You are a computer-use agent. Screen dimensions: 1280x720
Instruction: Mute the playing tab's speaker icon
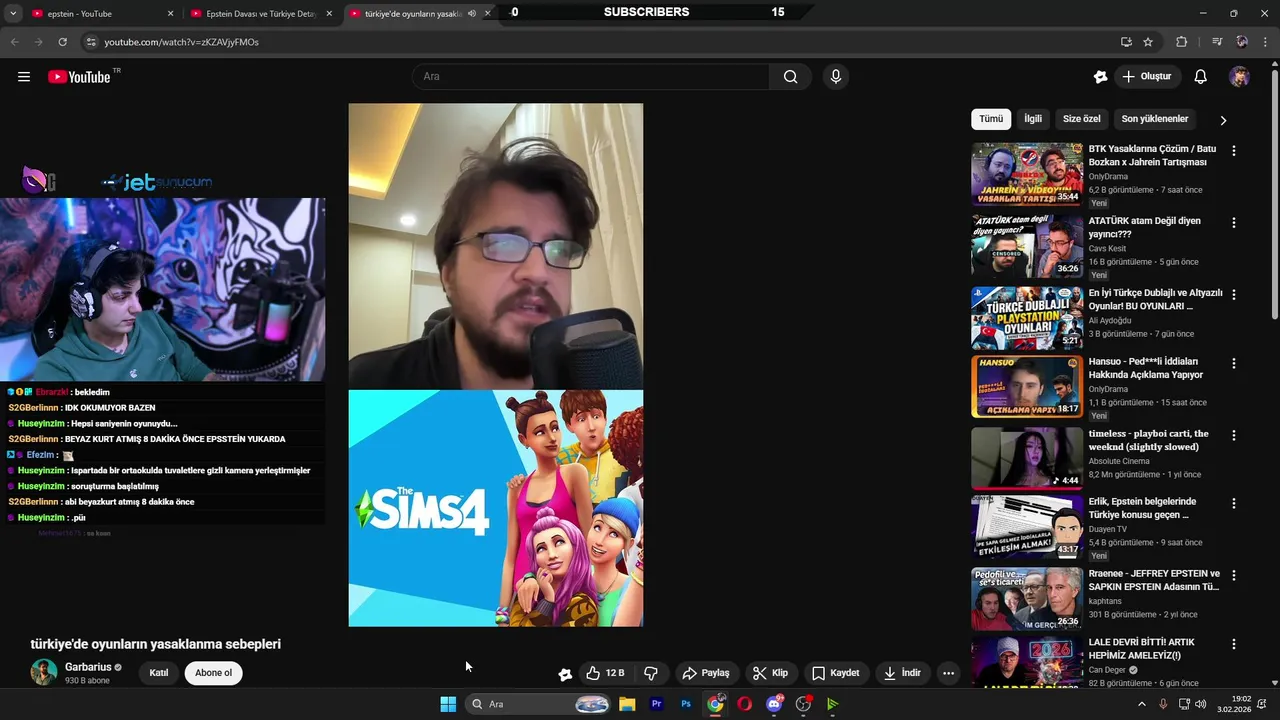472,14
